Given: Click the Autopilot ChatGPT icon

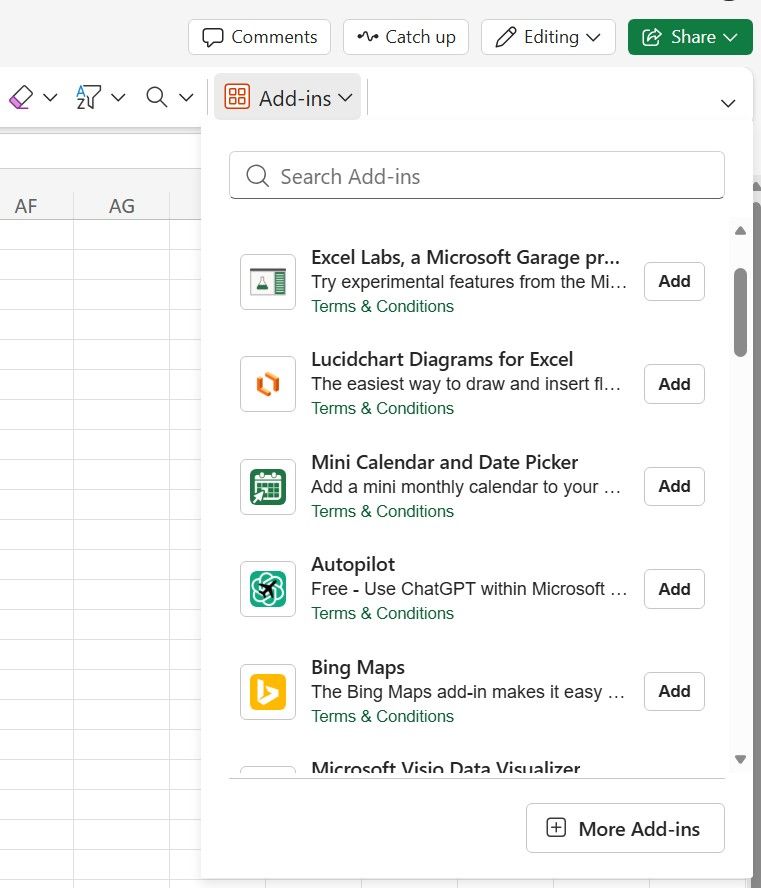Looking at the screenshot, I should pyautogui.click(x=268, y=589).
